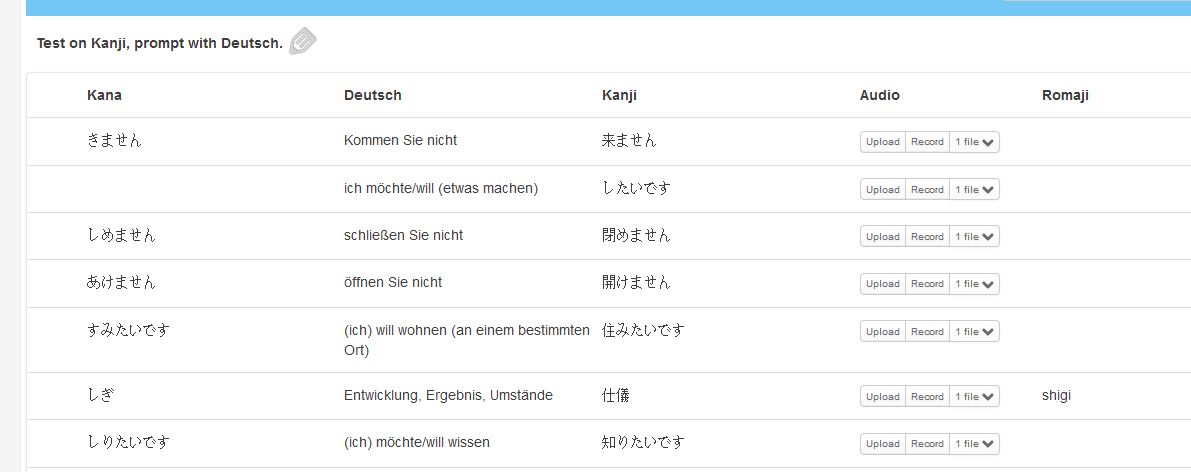Record audio for the 仕儀 row
Viewport: 1191px width, 472px height.
(x=927, y=397)
